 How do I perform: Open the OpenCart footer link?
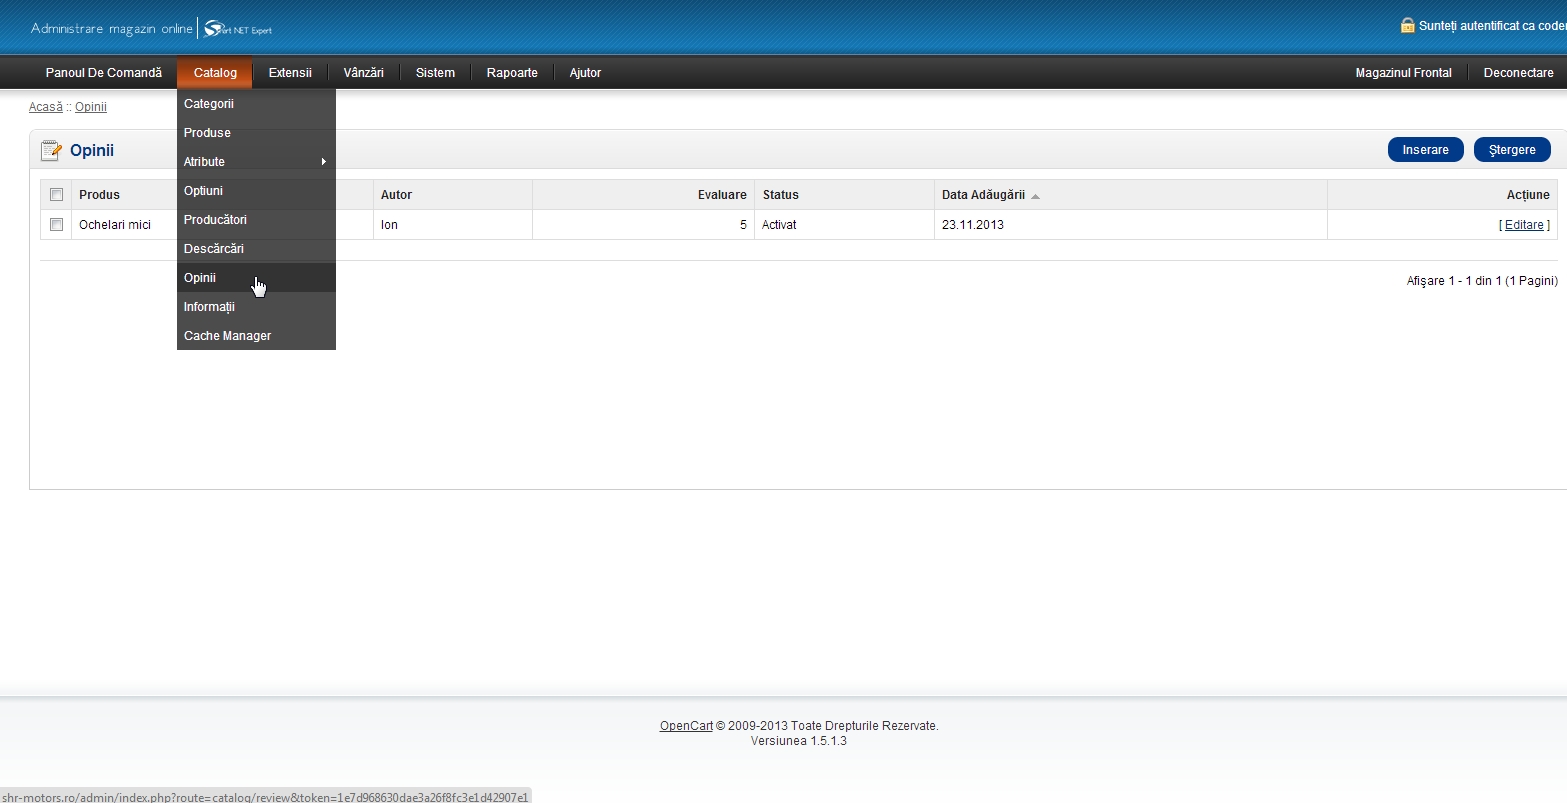pyautogui.click(x=686, y=726)
